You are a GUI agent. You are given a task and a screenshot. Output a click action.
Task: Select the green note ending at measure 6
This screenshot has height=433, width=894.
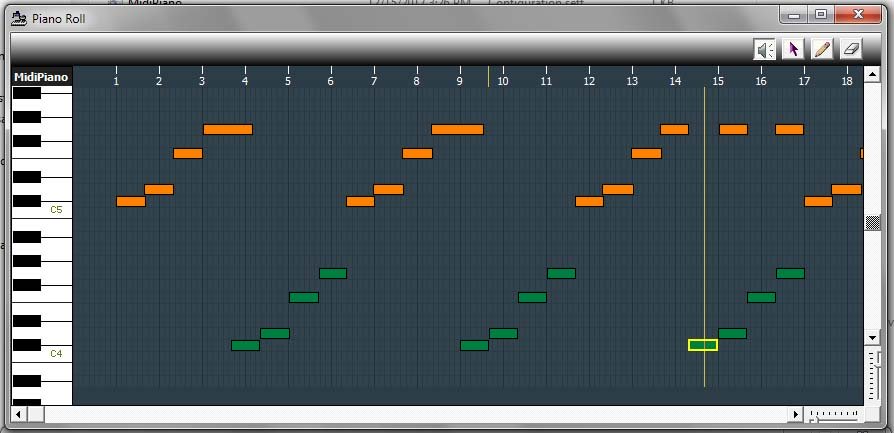(x=333, y=273)
